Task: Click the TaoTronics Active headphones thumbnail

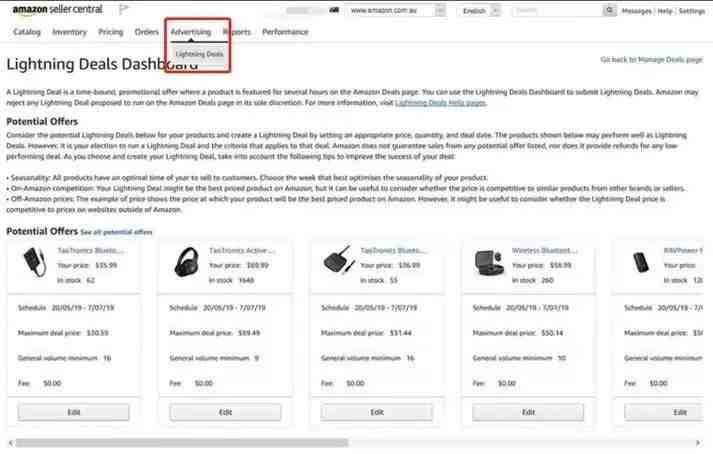Action: click(x=186, y=262)
